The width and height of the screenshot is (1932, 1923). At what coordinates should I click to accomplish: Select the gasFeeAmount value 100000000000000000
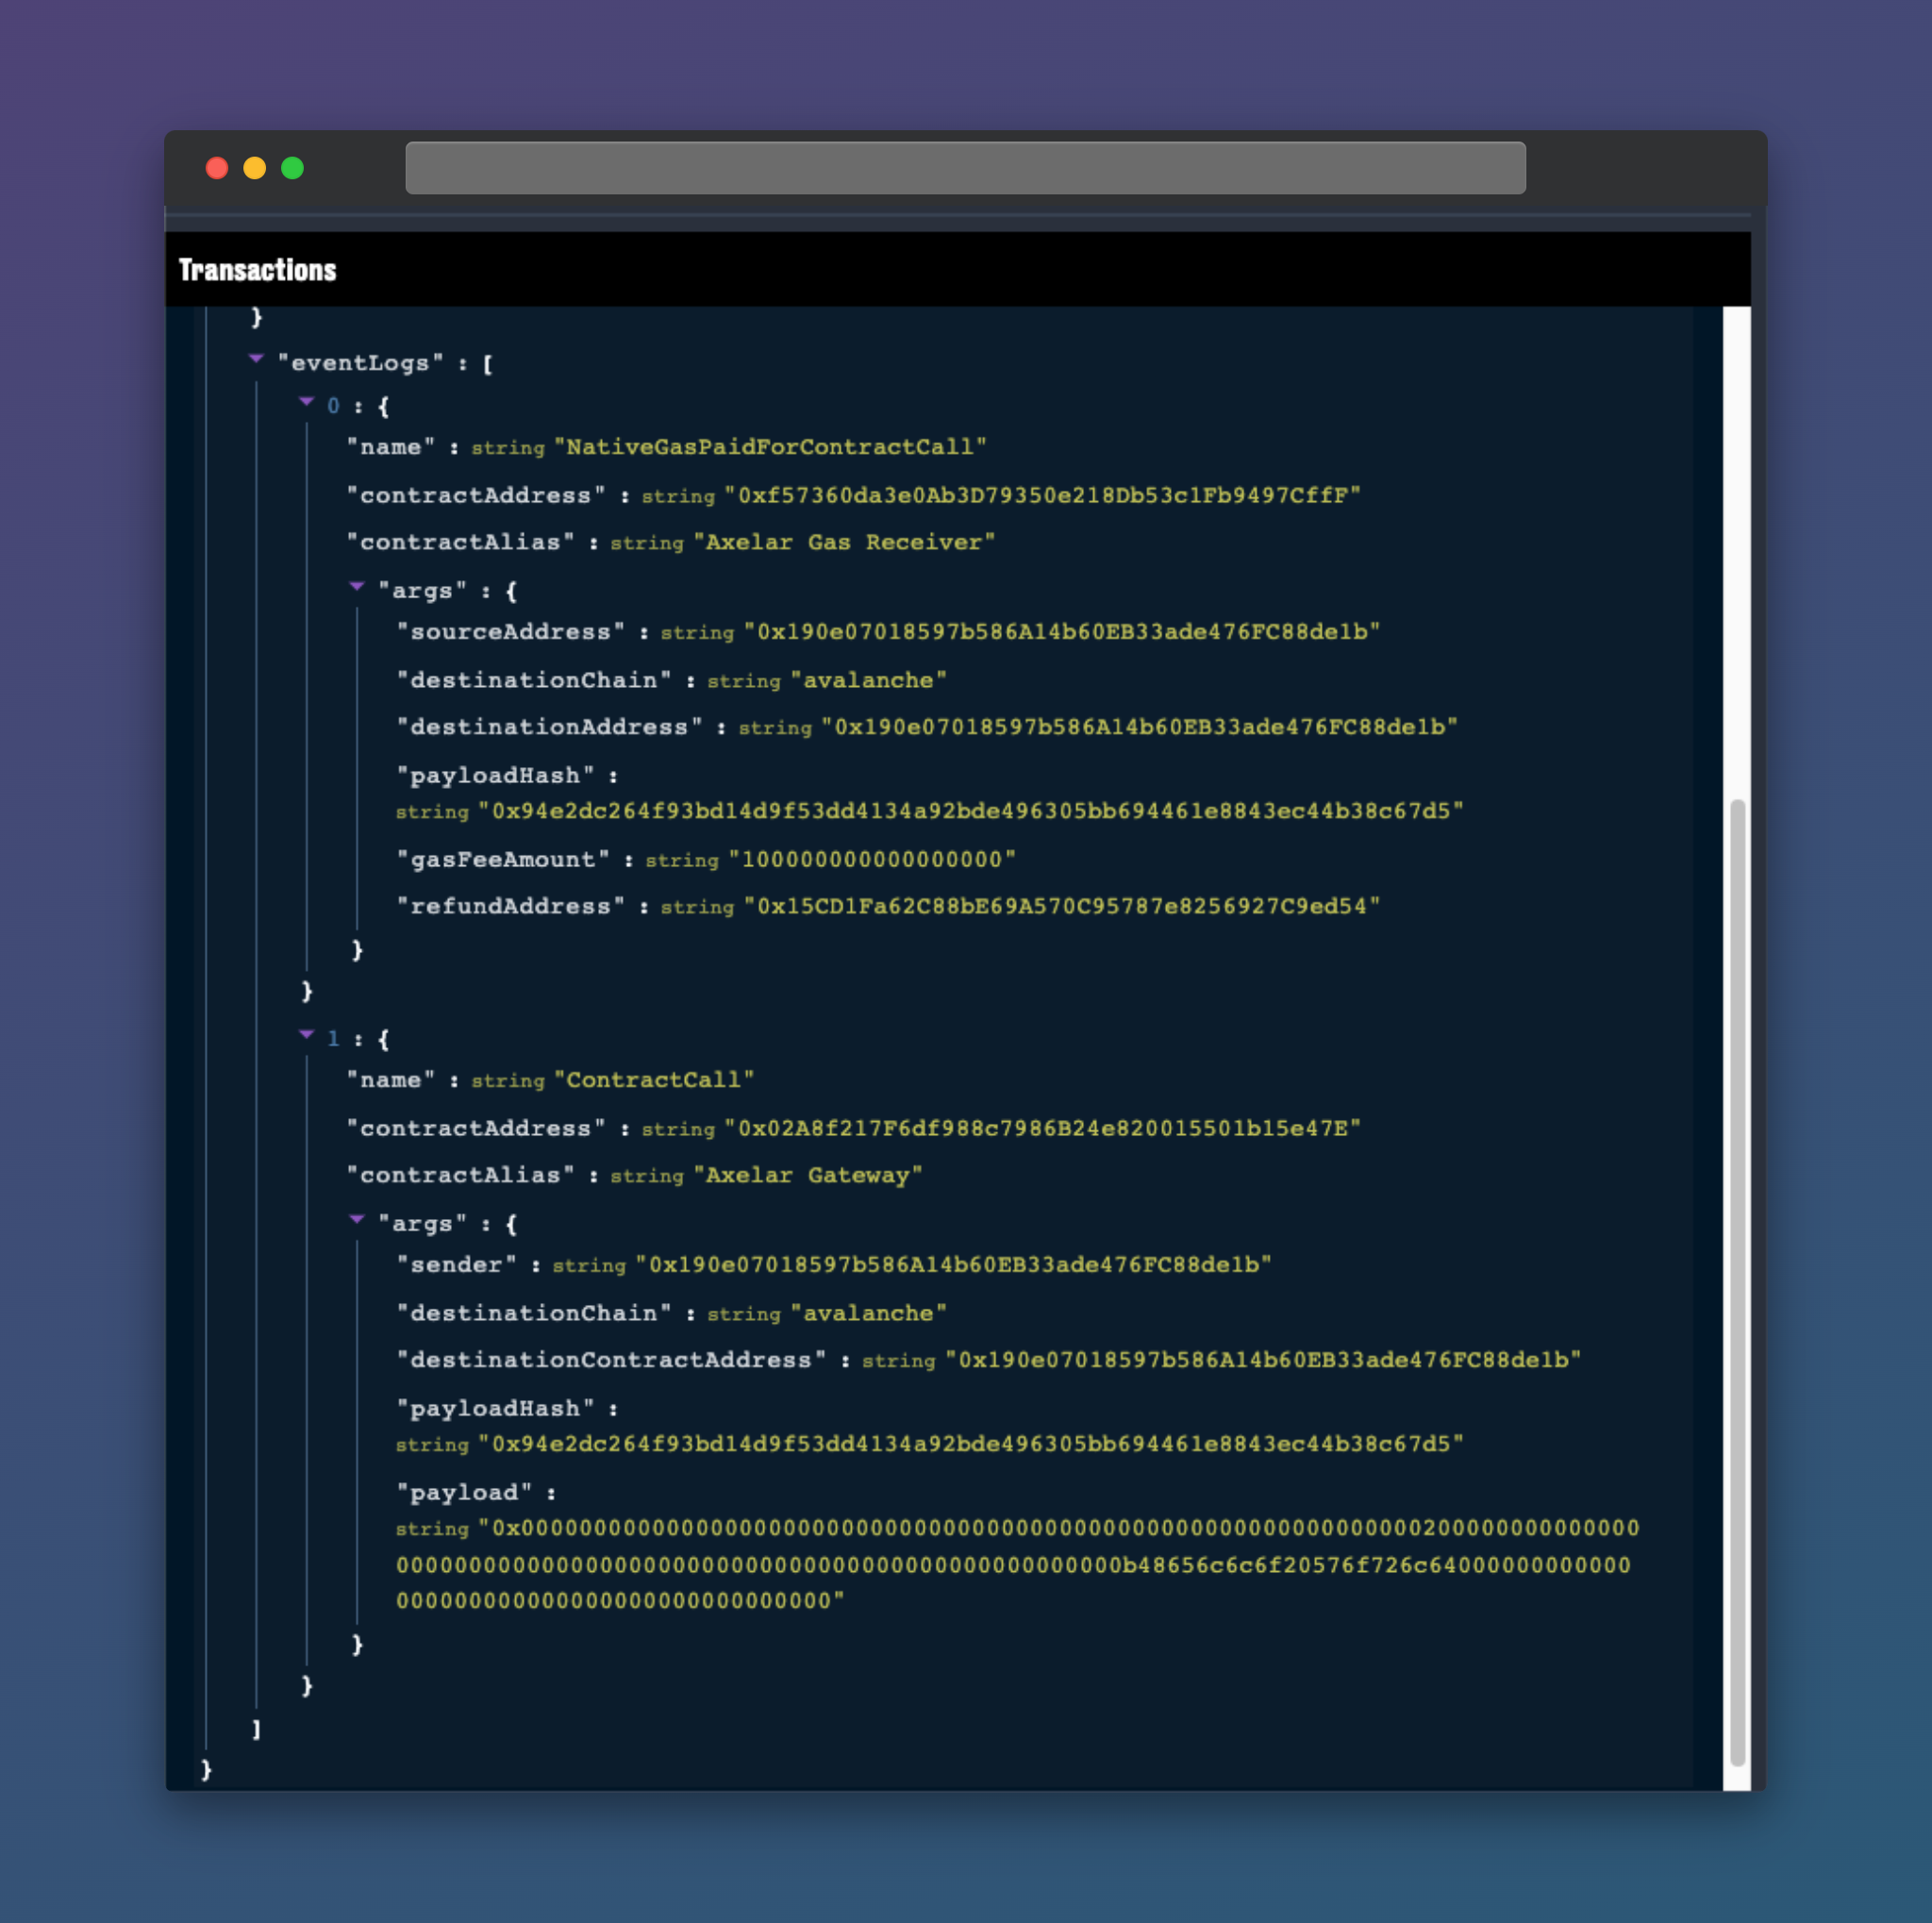pos(872,860)
